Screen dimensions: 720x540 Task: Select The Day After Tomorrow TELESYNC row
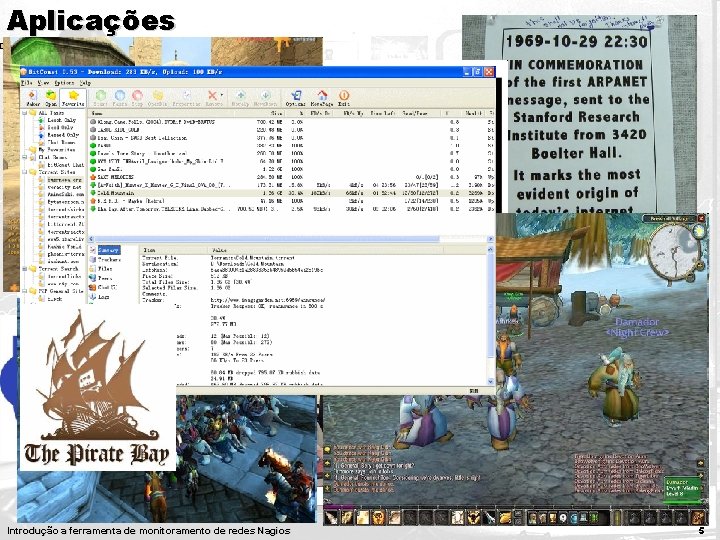292,209
